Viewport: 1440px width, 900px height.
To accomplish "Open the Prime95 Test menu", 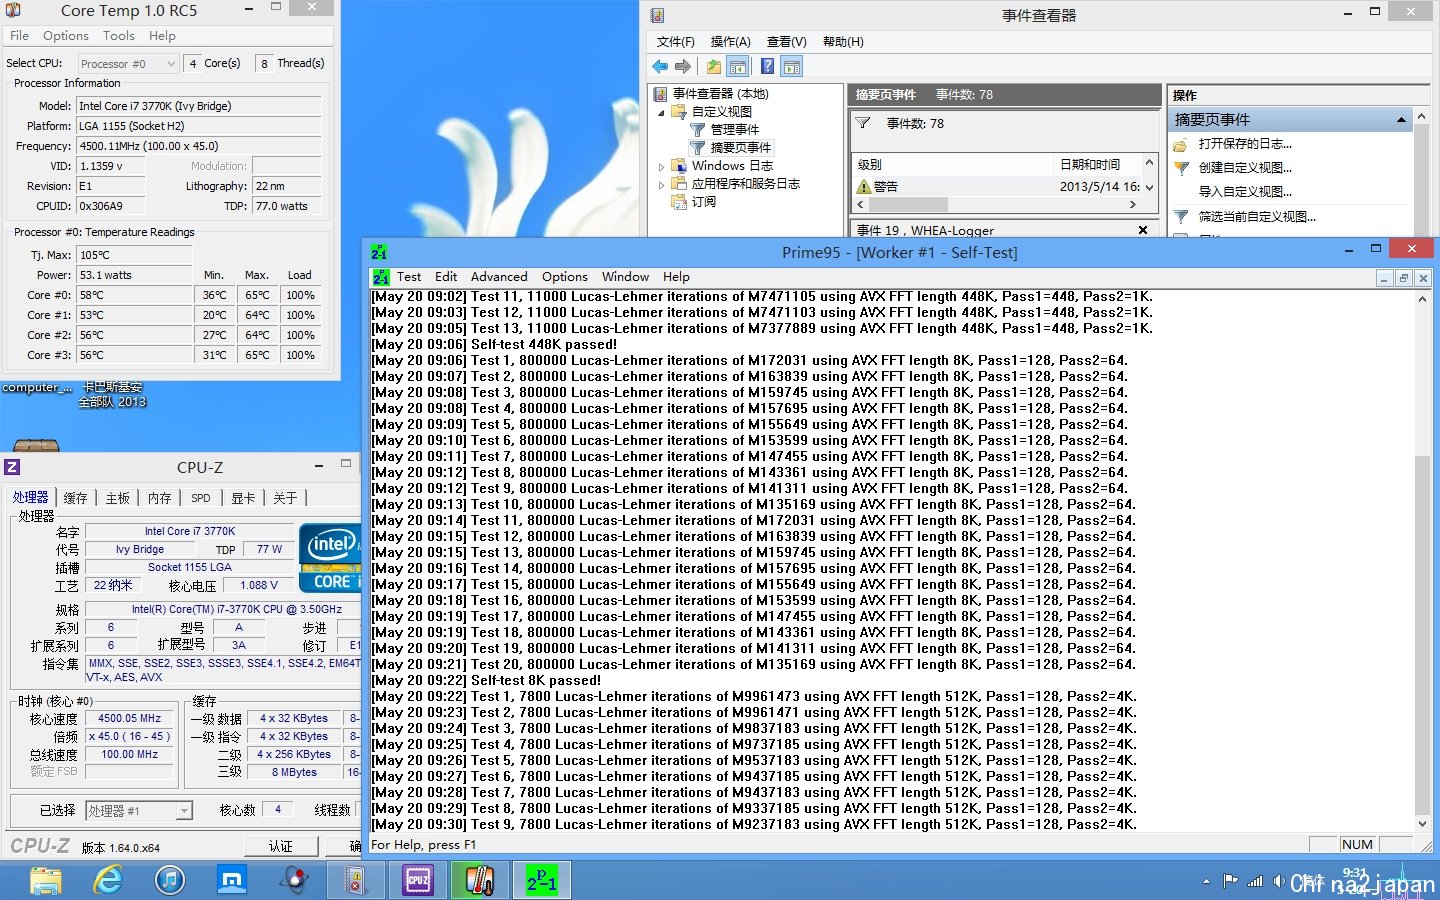I will (409, 277).
